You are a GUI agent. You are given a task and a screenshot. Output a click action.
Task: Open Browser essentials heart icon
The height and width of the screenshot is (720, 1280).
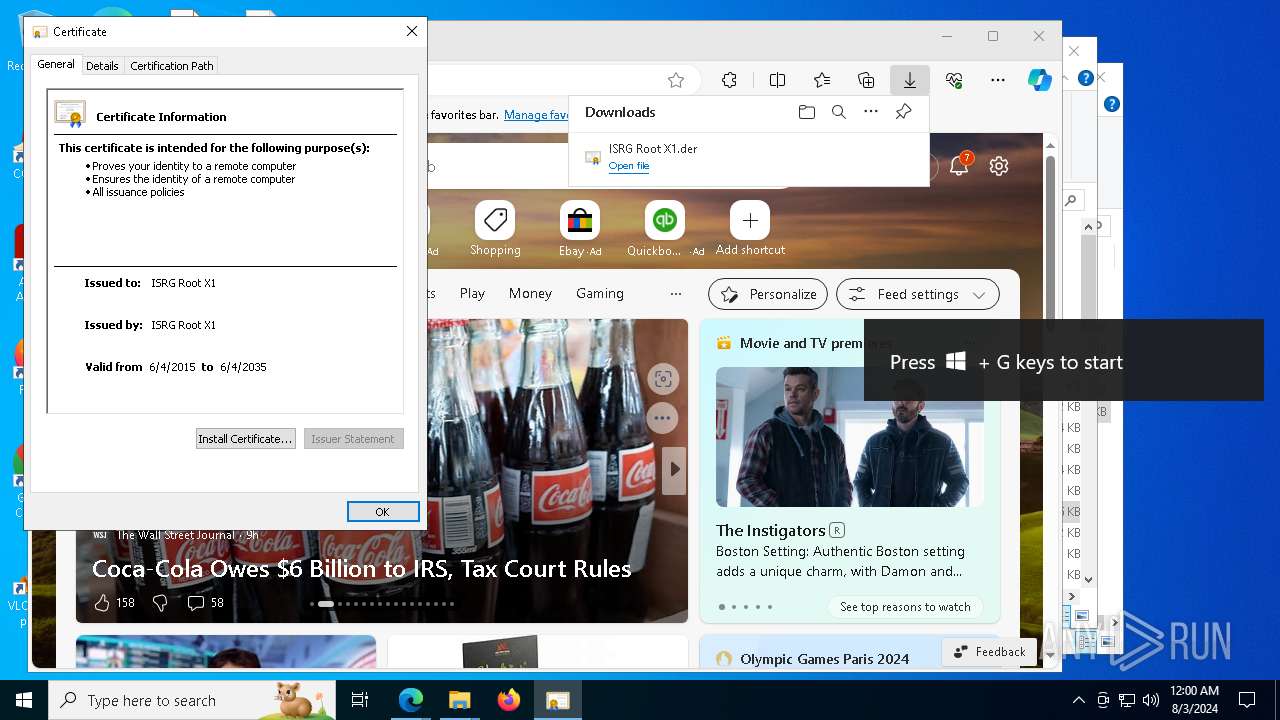954,80
